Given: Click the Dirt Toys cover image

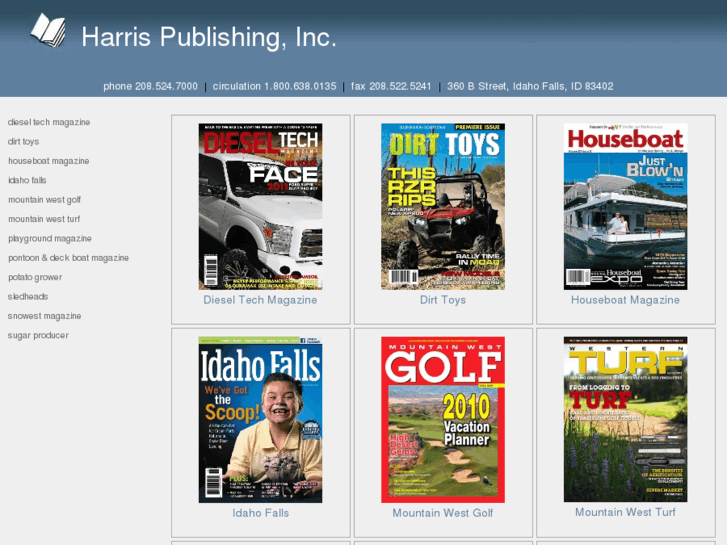Looking at the screenshot, I should point(443,206).
